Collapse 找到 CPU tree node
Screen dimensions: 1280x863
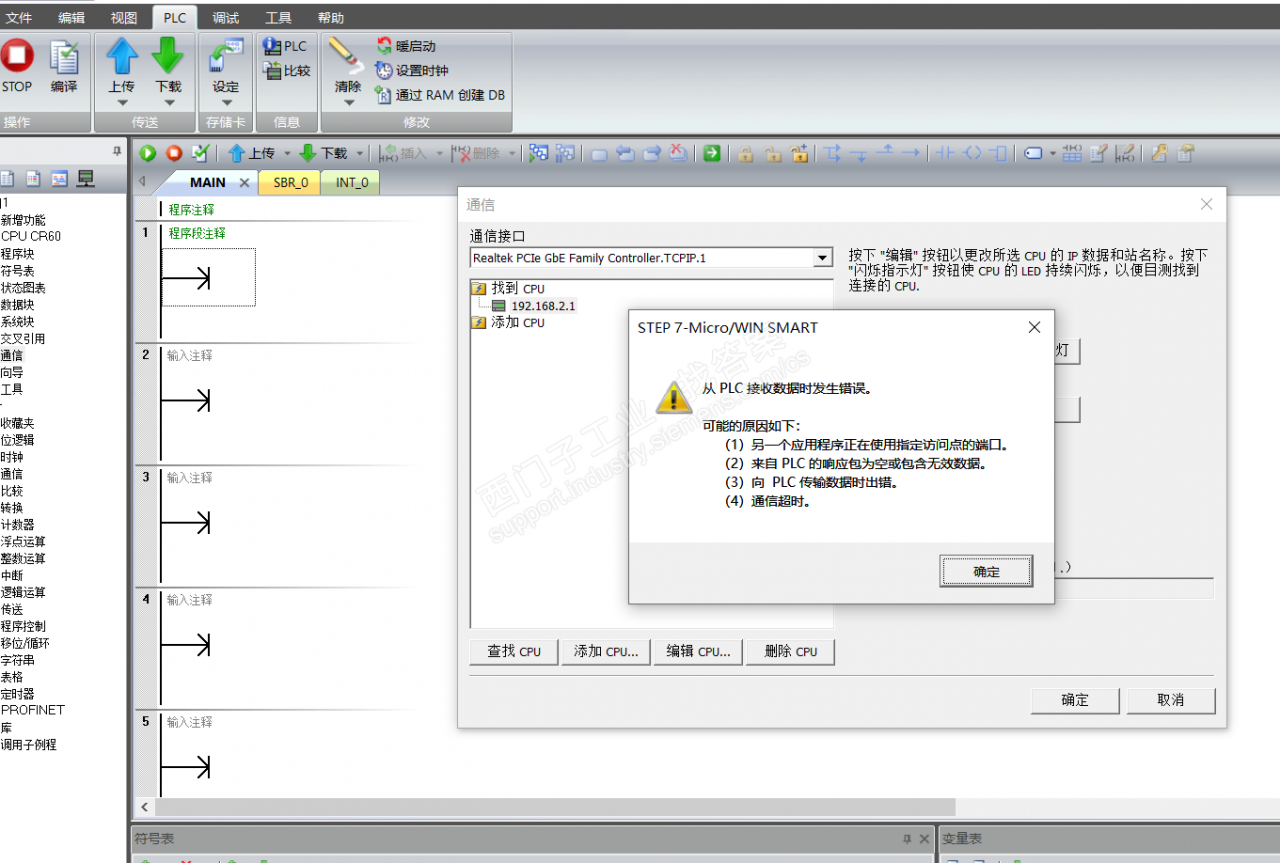[478, 288]
